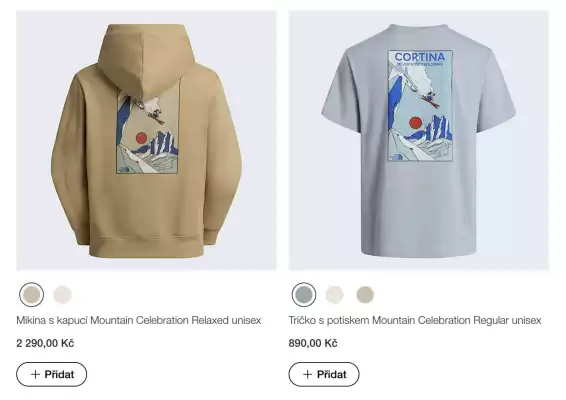Click the plus icon on the t-shirt's Přidat button

pyautogui.click(x=308, y=374)
